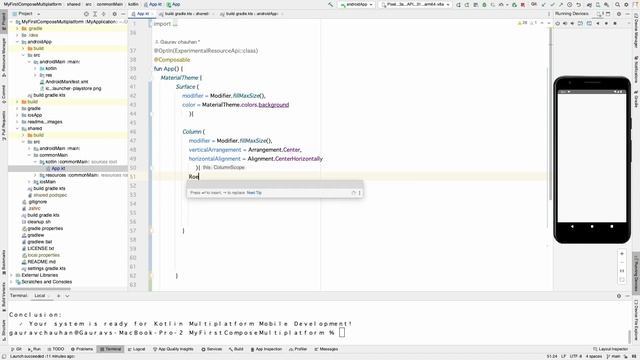The height and width of the screenshot is (360, 640).
Task: Open Device Manager side panel
Action: click(636, 31)
